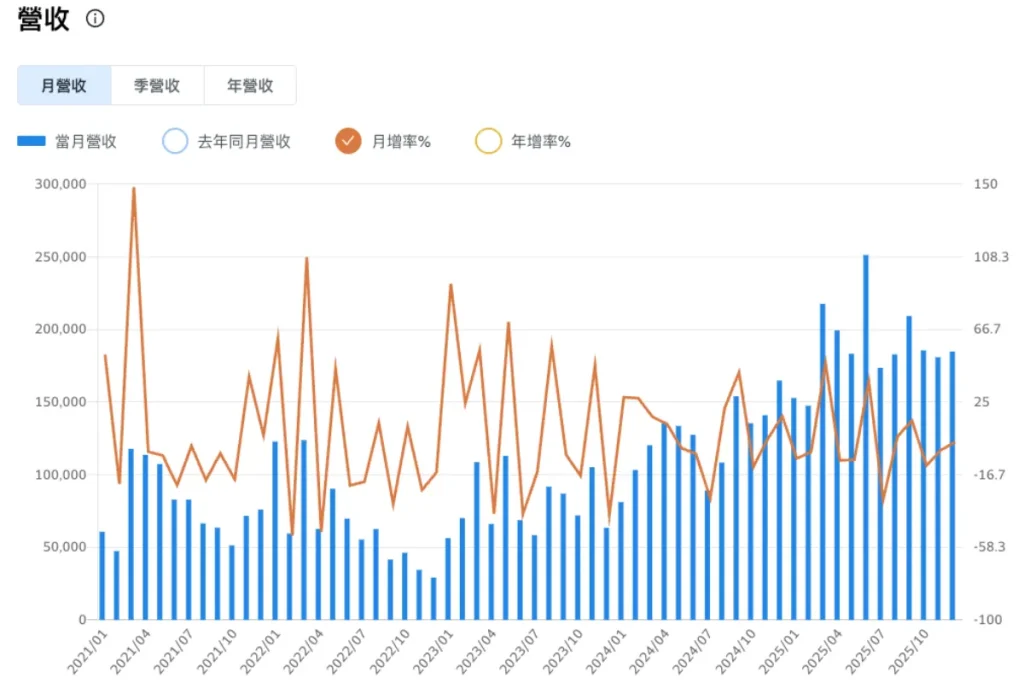
Task: Click the 營收 heading text
Action: [x=43, y=18]
